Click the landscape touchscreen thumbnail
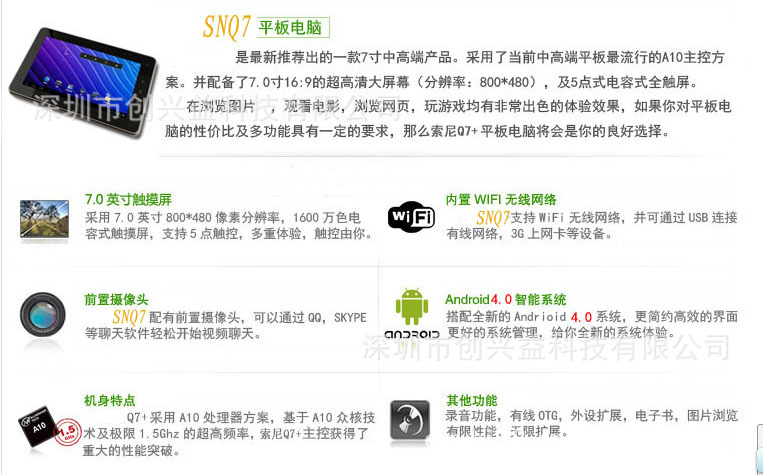 point(44,219)
